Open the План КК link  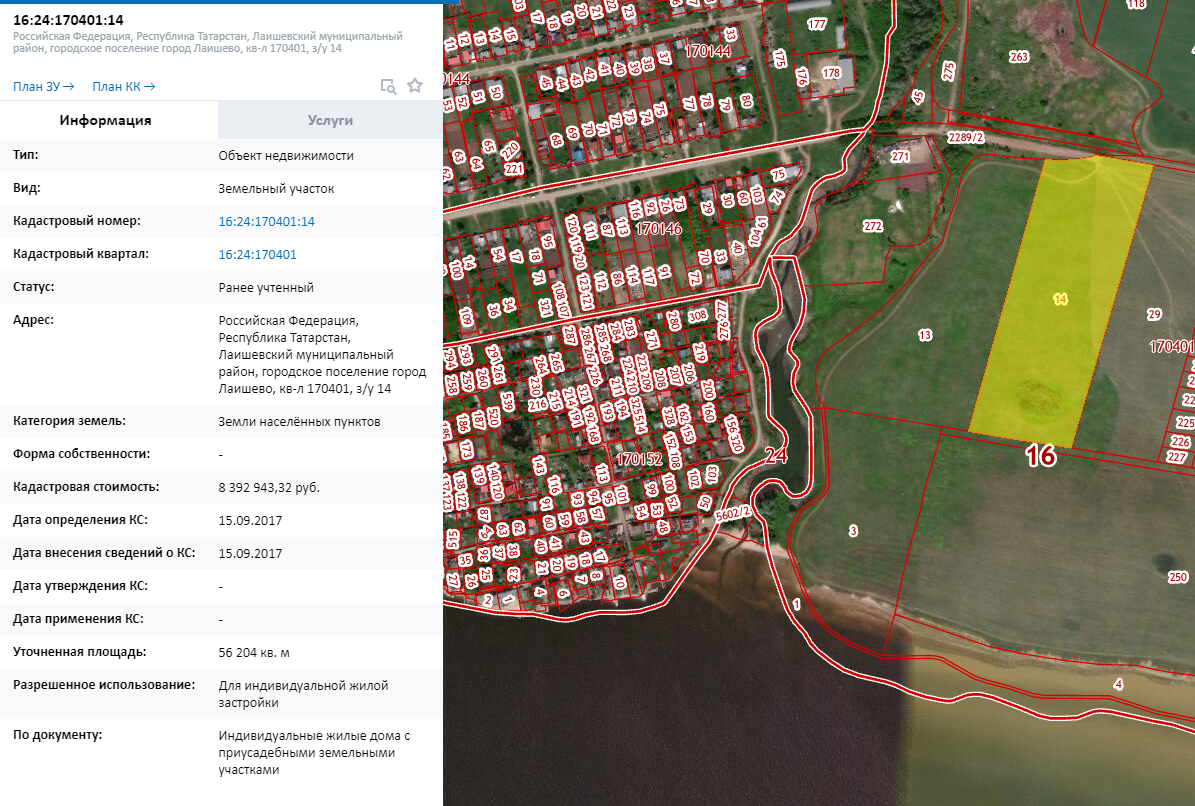tap(123, 86)
